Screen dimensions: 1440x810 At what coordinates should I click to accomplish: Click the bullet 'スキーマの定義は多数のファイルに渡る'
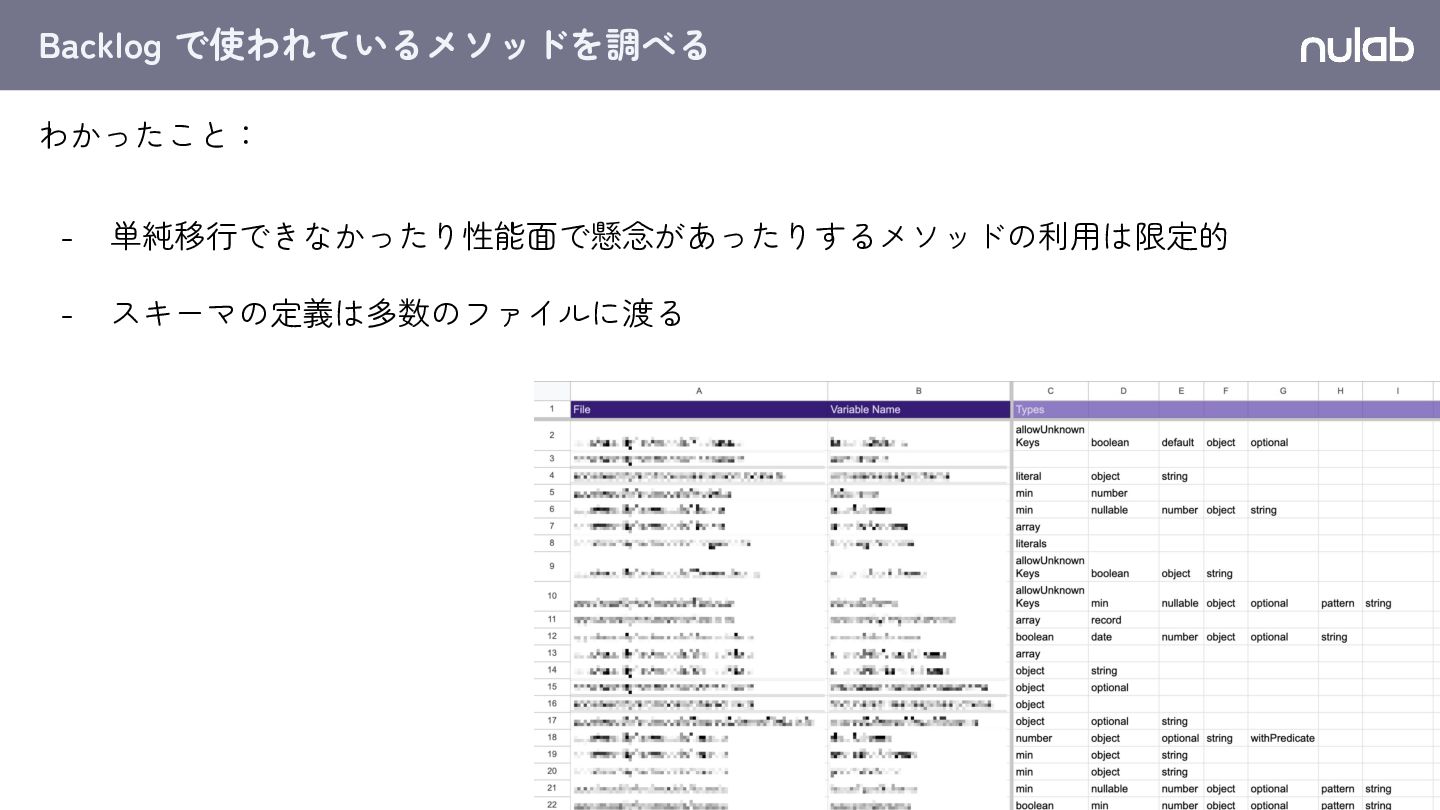pos(397,313)
